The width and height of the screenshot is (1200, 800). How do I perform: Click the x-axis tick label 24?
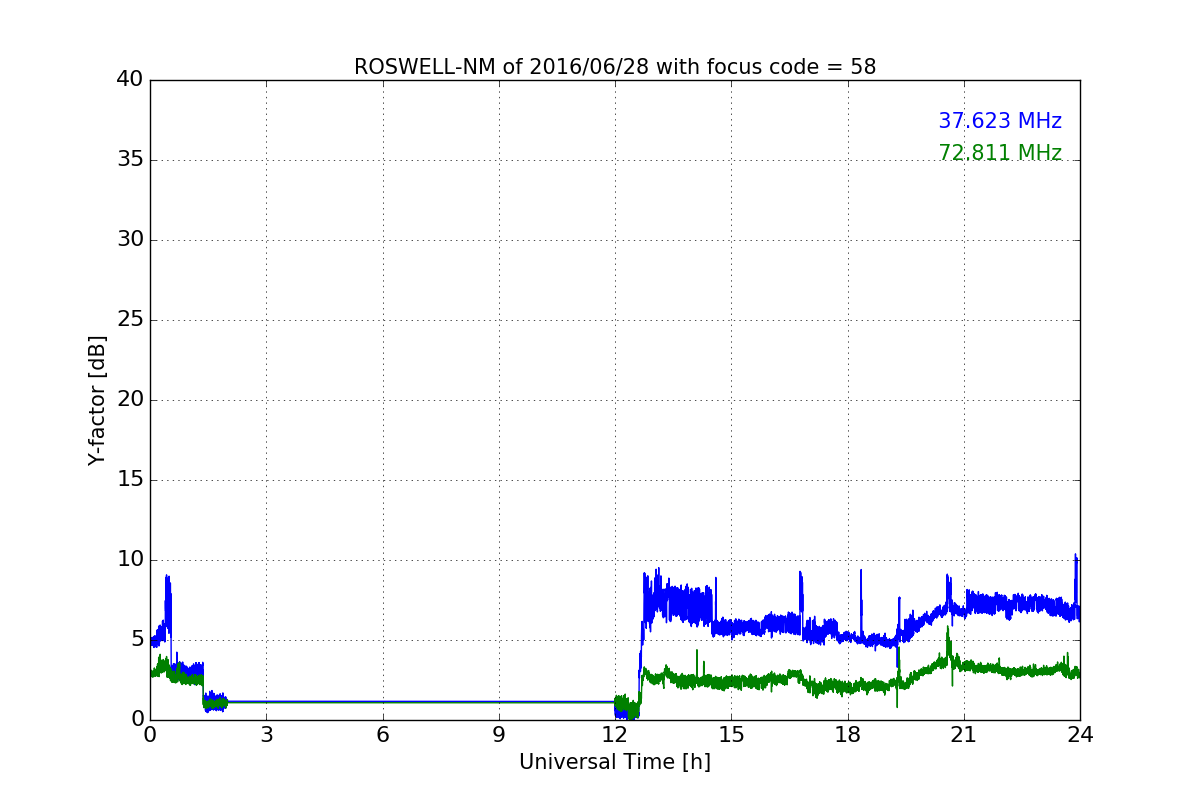(1080, 735)
